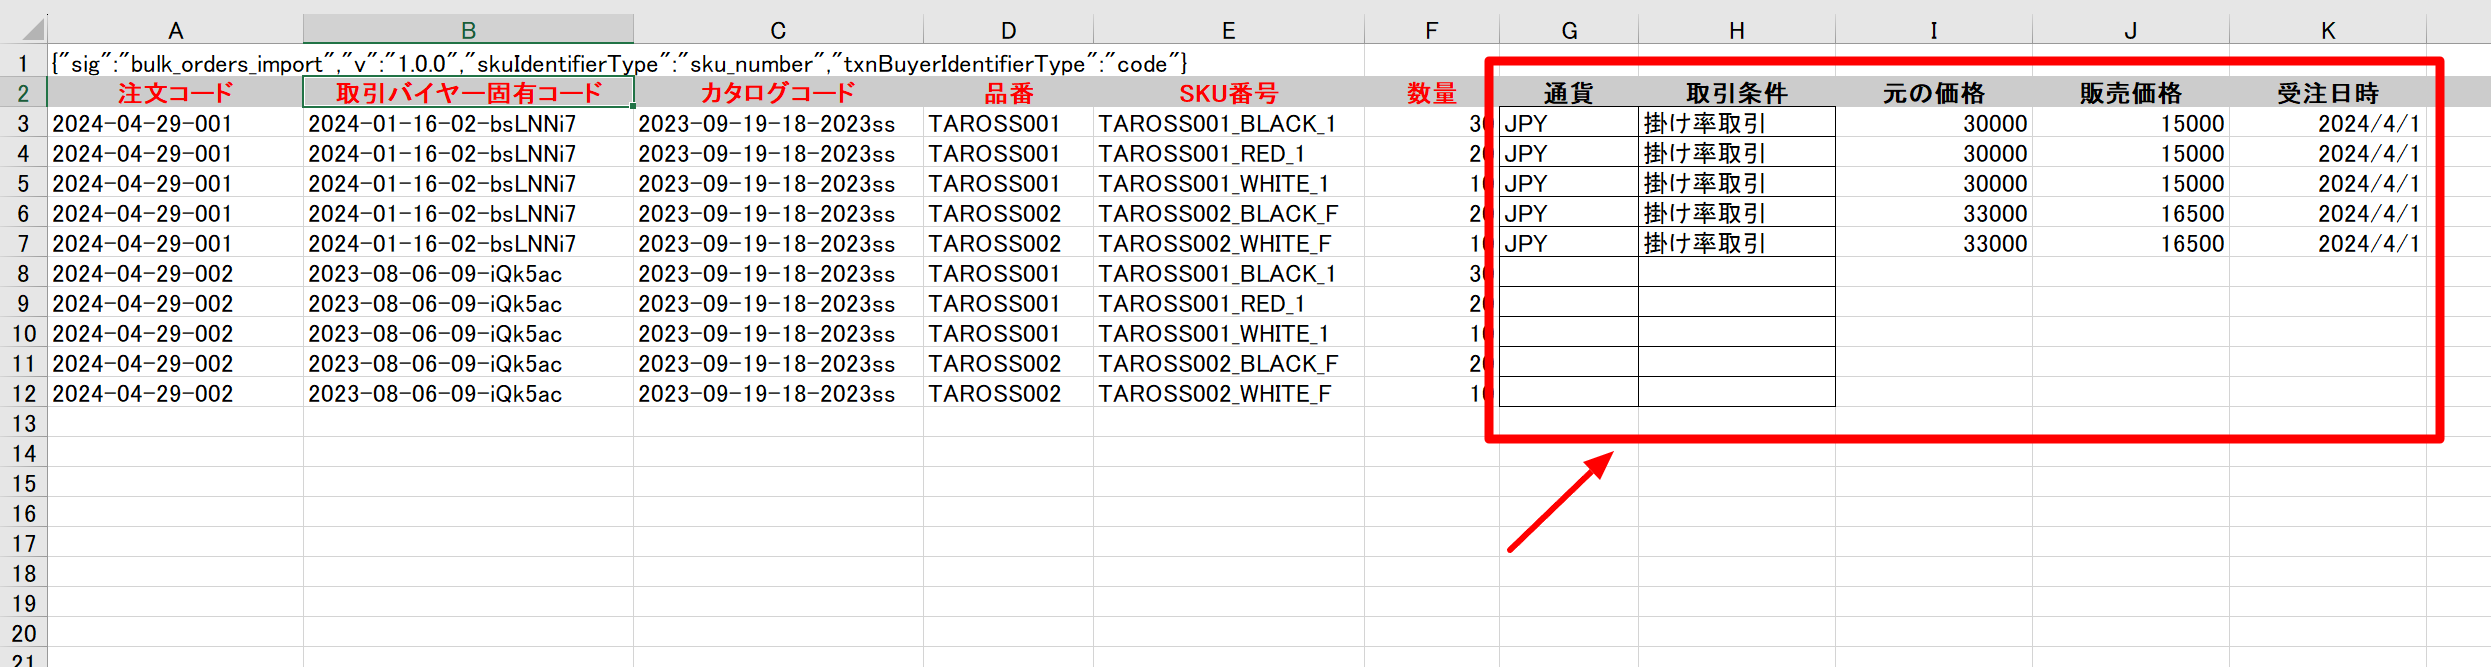Viewport: 2491px width, 667px height.
Task: Select column I header
Action: click(1934, 30)
